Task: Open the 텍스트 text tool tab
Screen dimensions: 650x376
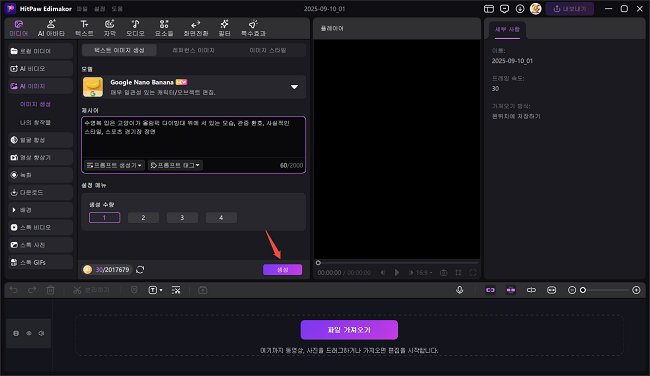Action: click(x=84, y=28)
